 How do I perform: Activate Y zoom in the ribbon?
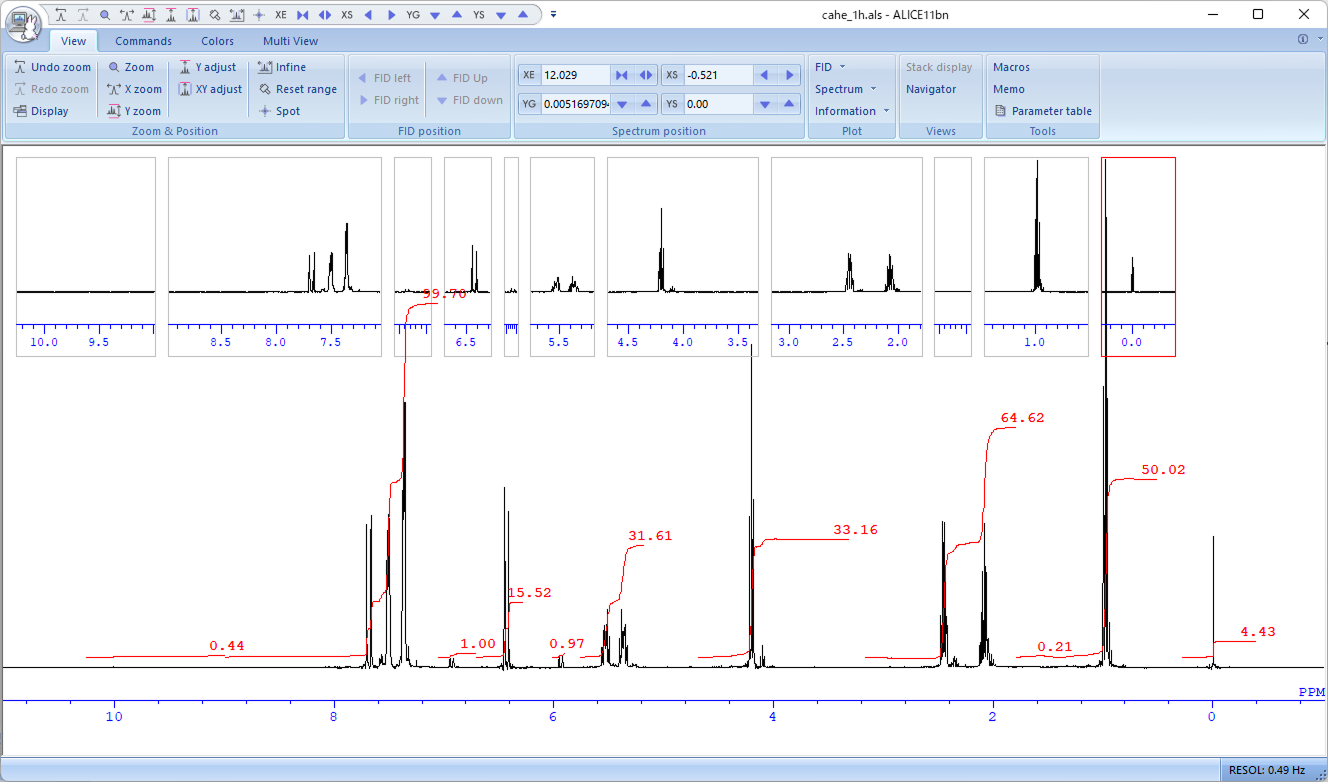[134, 111]
